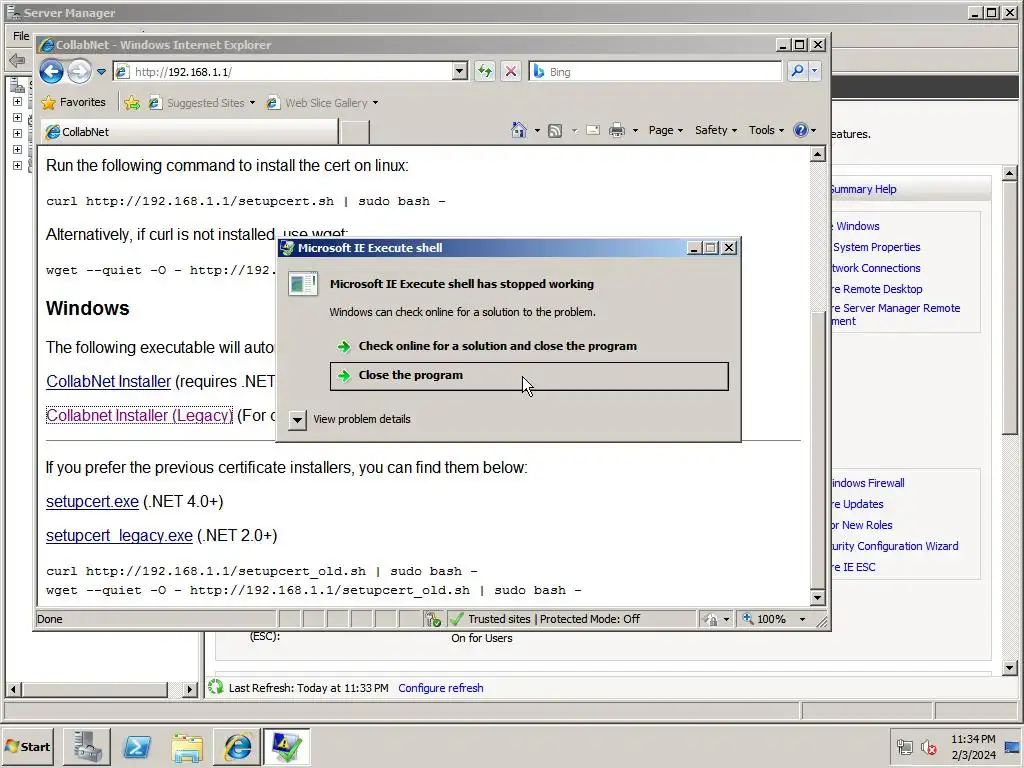Expand the first Server Manager tree node
This screenshot has width=1024, height=768.
tap(18, 102)
